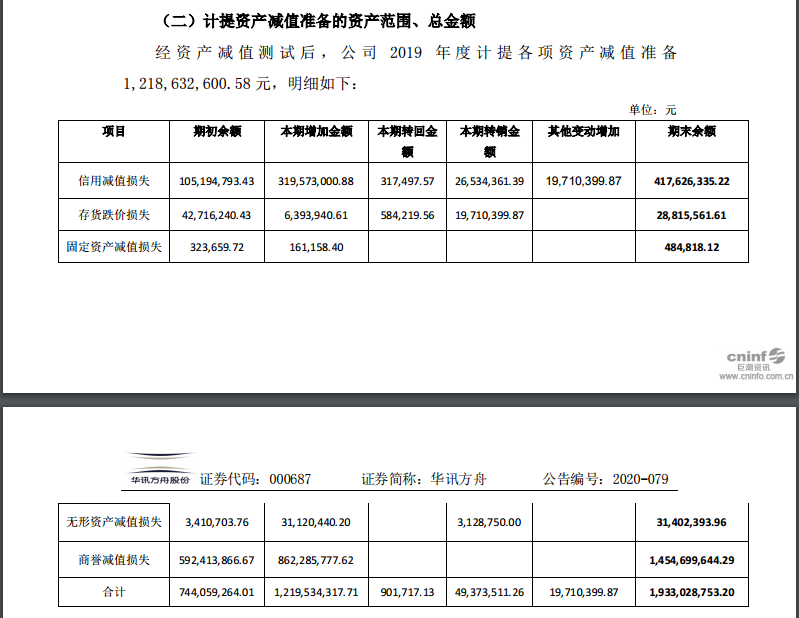Viewport: 799px width, 618px height.
Task: Click the row label 信用减值损失
Action: pos(114,181)
